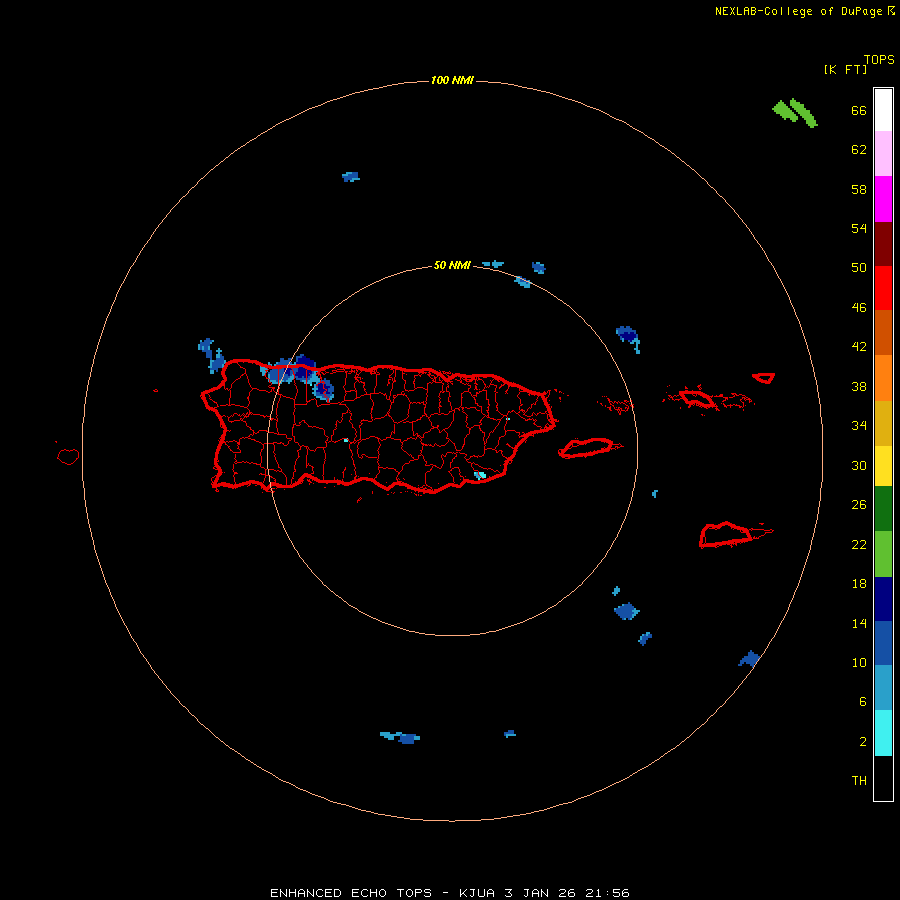The image size is (900, 900).
Task: Select the 18 legend value
Action: click(x=859, y=584)
